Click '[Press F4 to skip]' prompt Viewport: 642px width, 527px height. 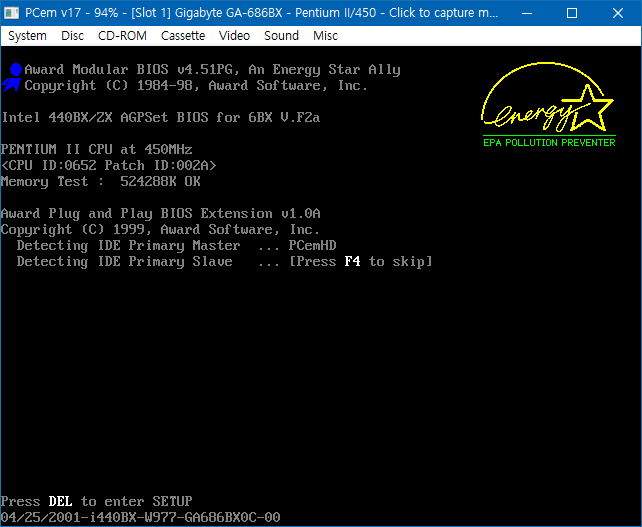[x=361, y=261]
